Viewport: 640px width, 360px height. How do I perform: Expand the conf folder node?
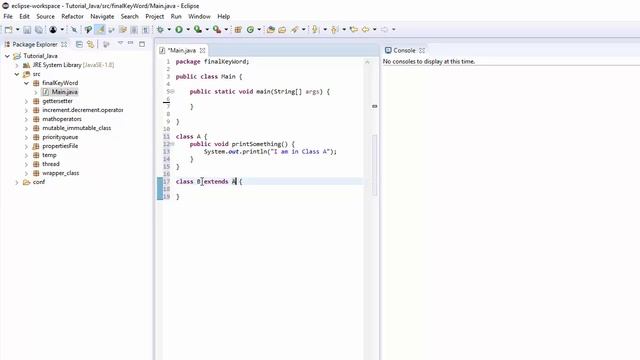[x=17, y=182]
